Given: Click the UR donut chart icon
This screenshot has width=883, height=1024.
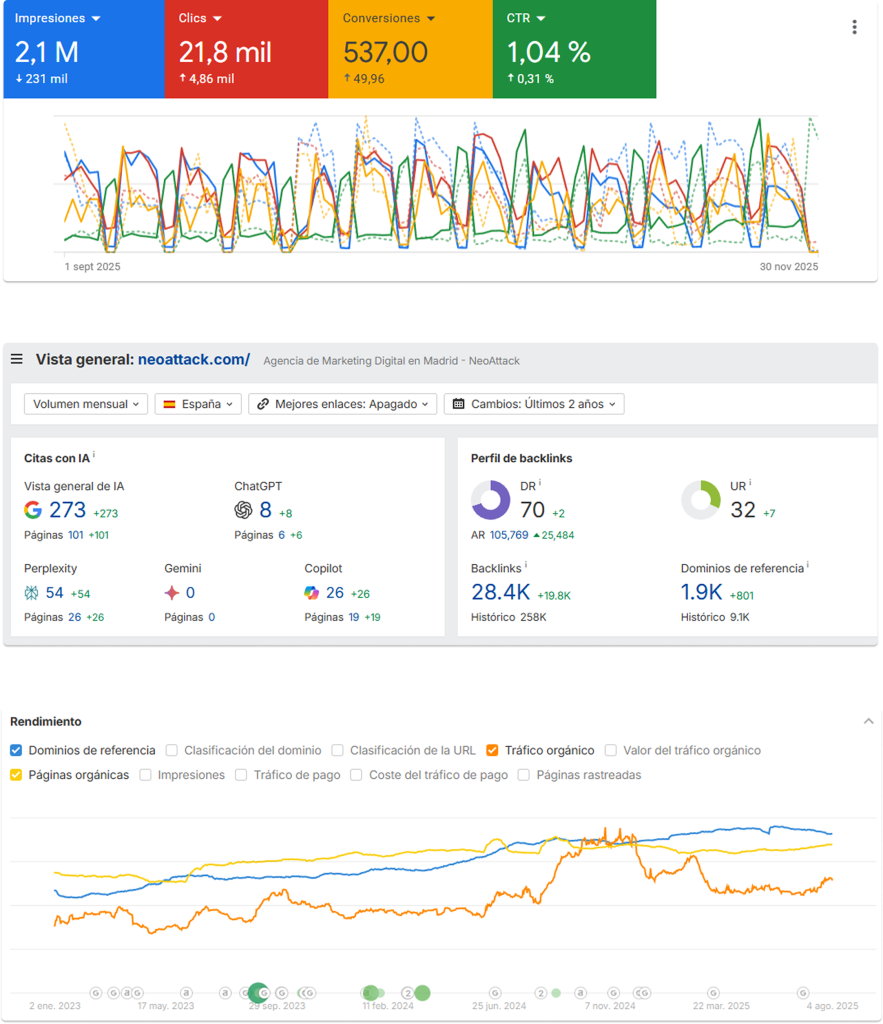Looking at the screenshot, I should (x=701, y=500).
